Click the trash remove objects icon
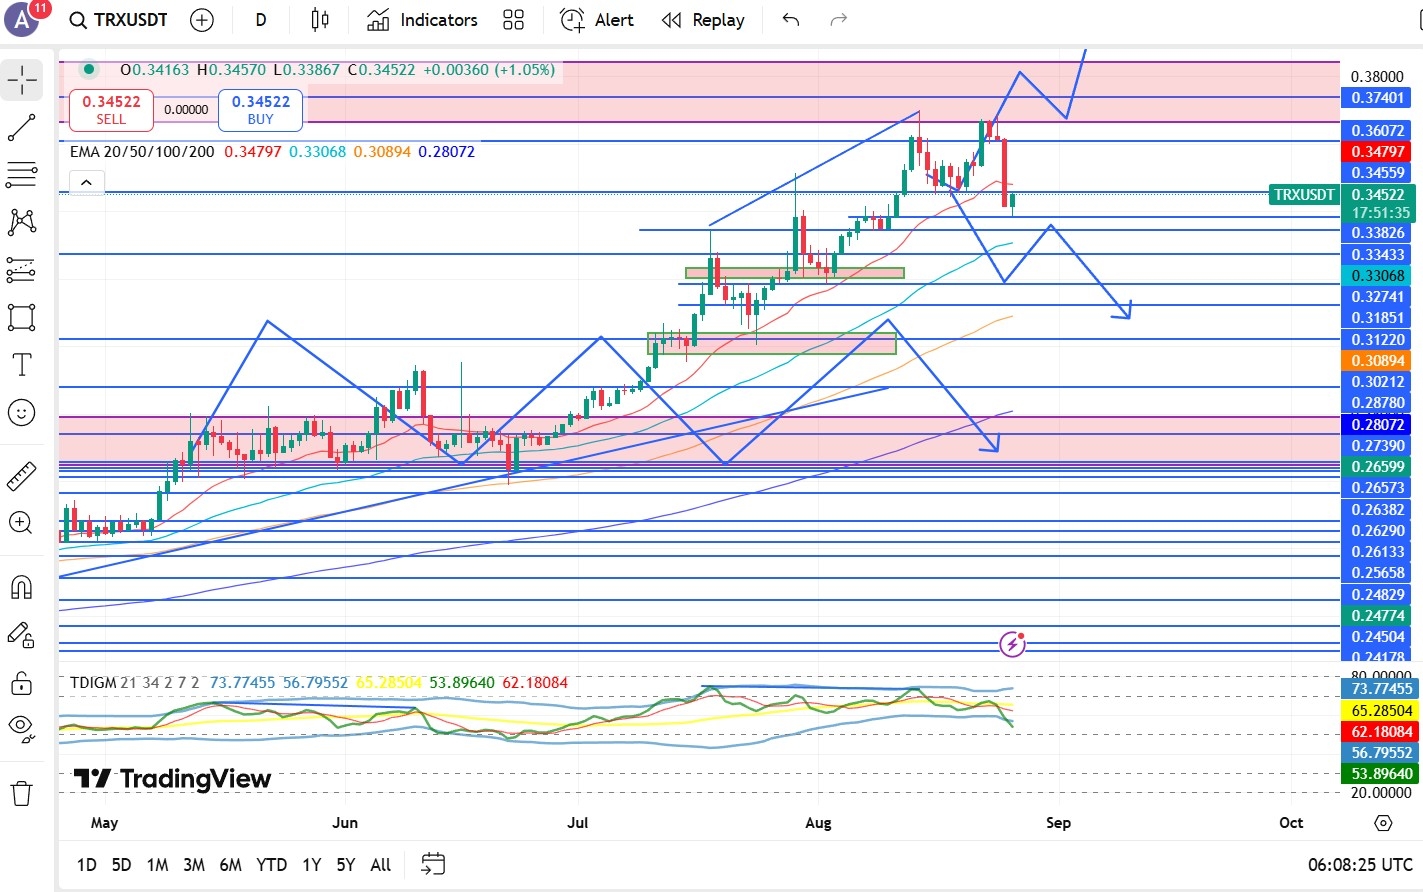 pos(22,794)
